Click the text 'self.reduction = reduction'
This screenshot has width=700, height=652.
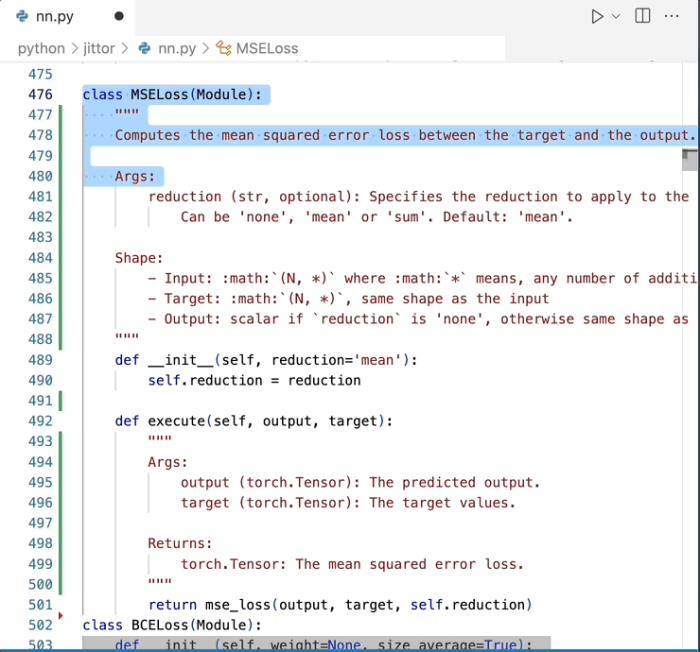[x=254, y=380]
